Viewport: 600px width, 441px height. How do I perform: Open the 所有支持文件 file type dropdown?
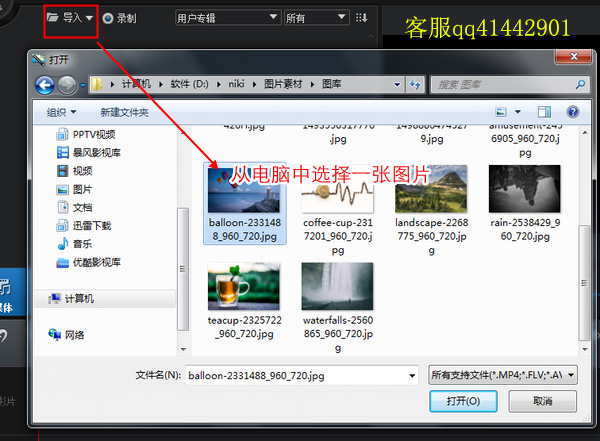click(x=503, y=375)
